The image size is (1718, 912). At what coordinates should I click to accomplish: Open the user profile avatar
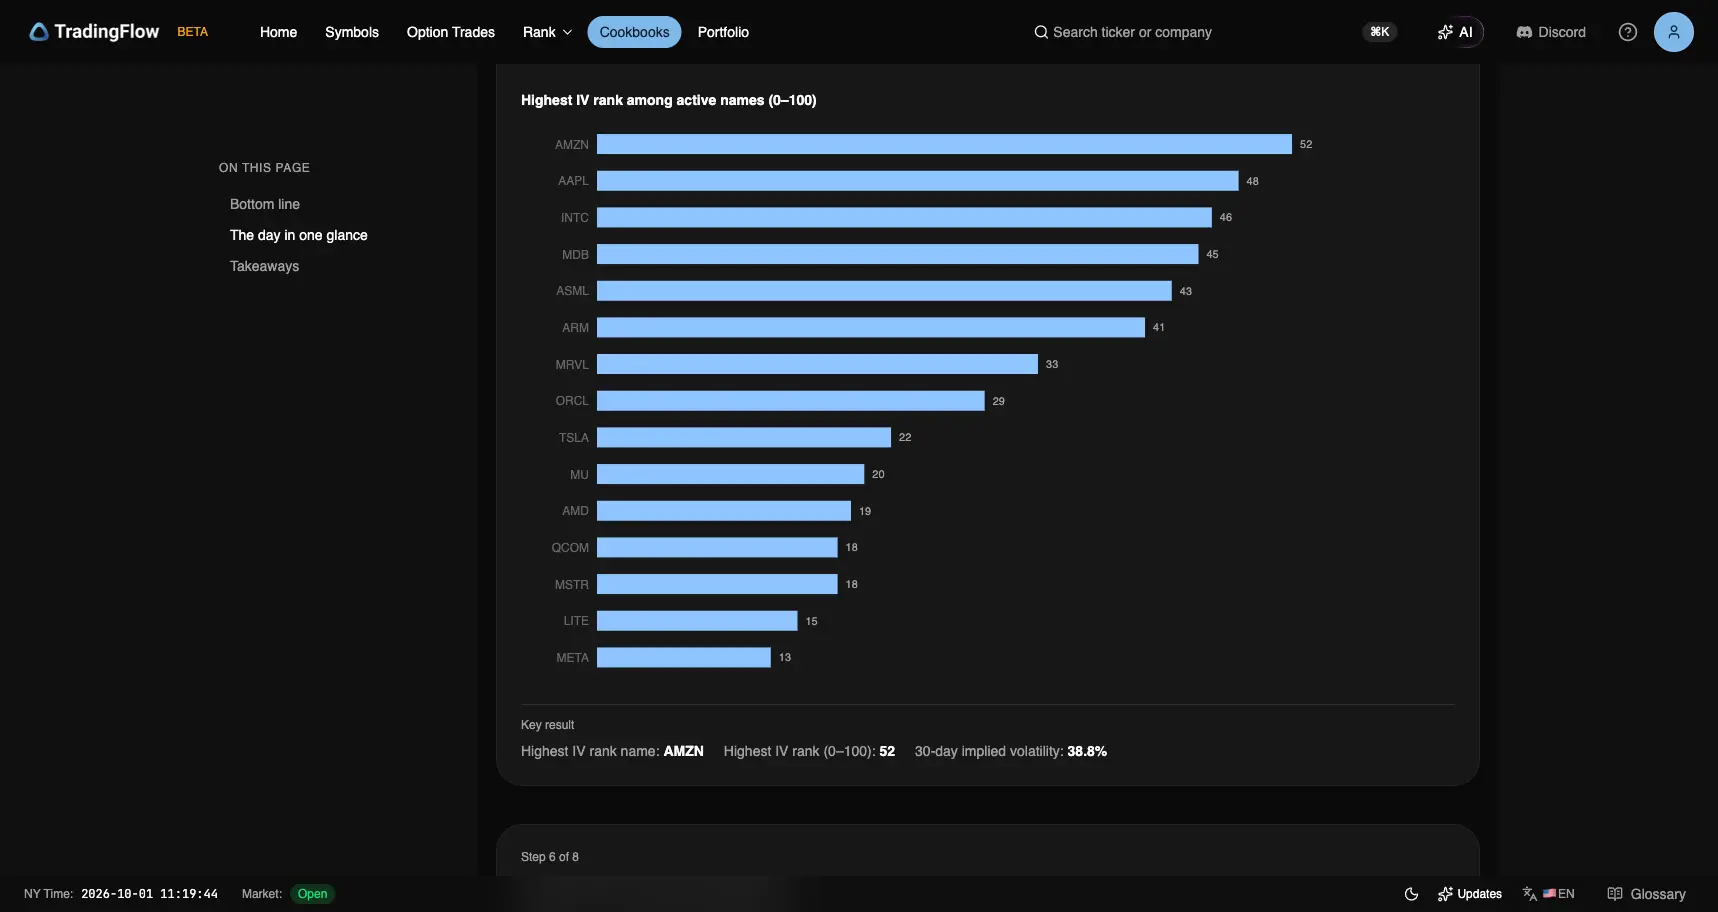(x=1674, y=32)
